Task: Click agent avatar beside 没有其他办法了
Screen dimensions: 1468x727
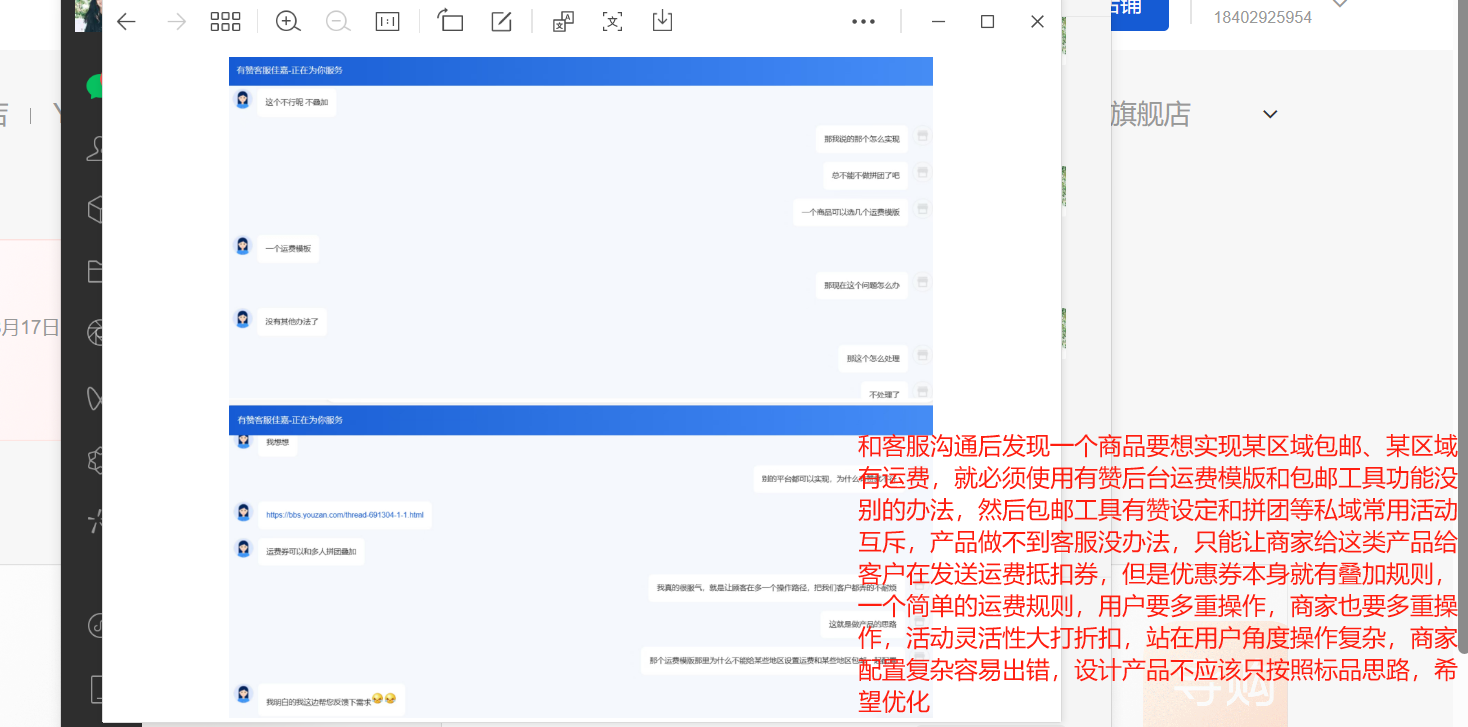Action: pyautogui.click(x=242, y=319)
